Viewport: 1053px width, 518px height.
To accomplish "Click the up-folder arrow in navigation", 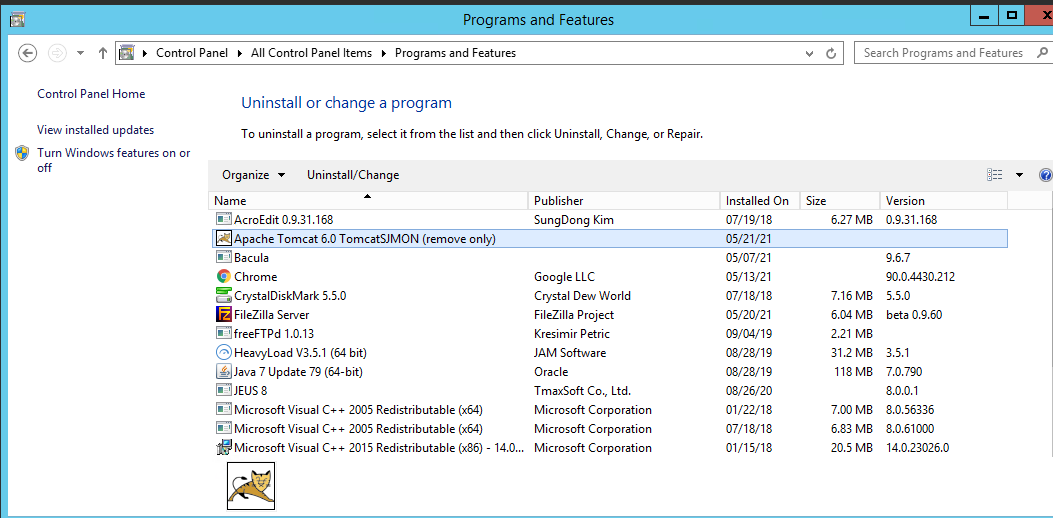I will point(102,53).
